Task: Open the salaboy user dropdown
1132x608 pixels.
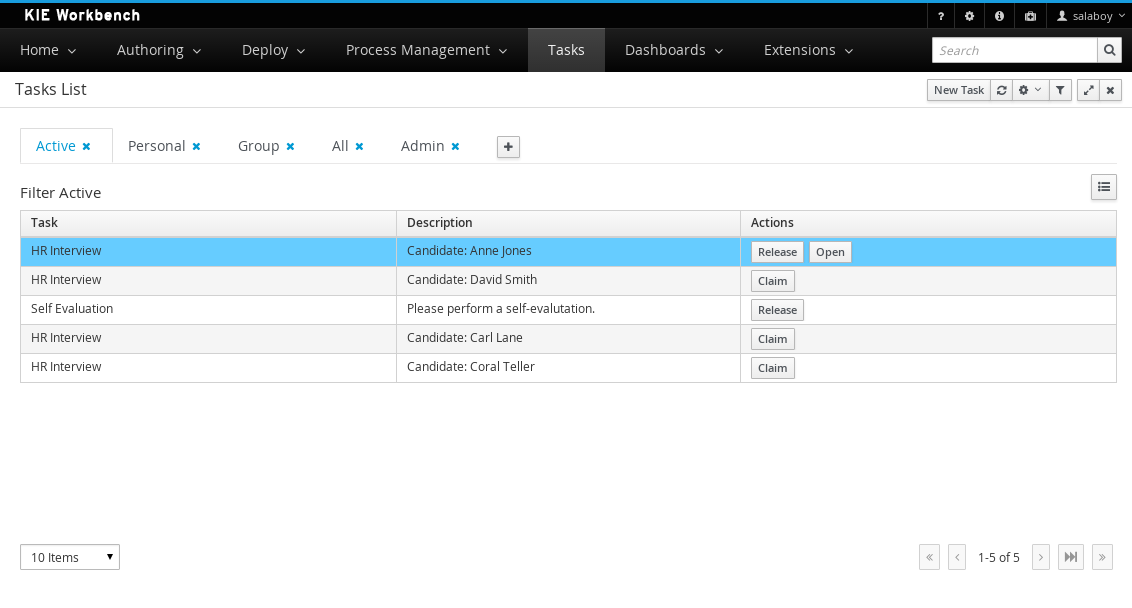Action: (1091, 17)
